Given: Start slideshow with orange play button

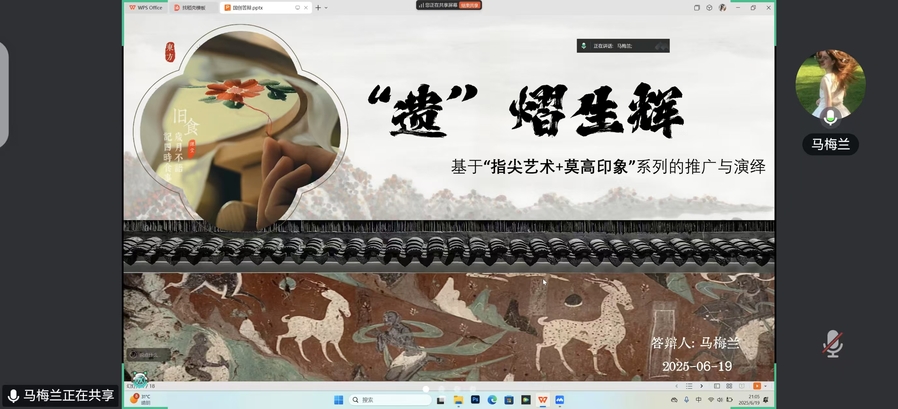Looking at the screenshot, I should point(757,386).
